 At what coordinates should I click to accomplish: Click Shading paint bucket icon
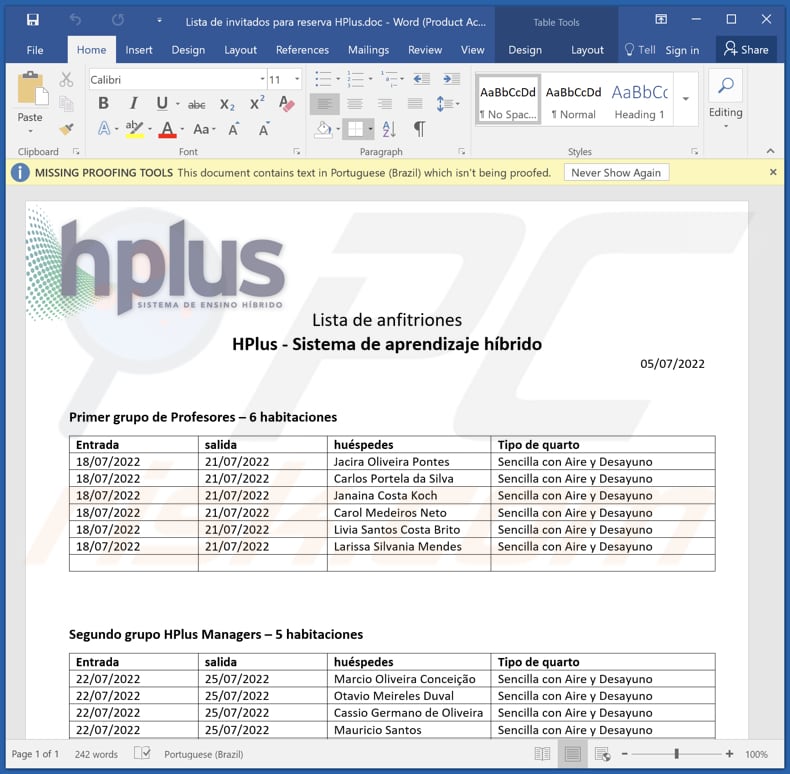pos(323,130)
